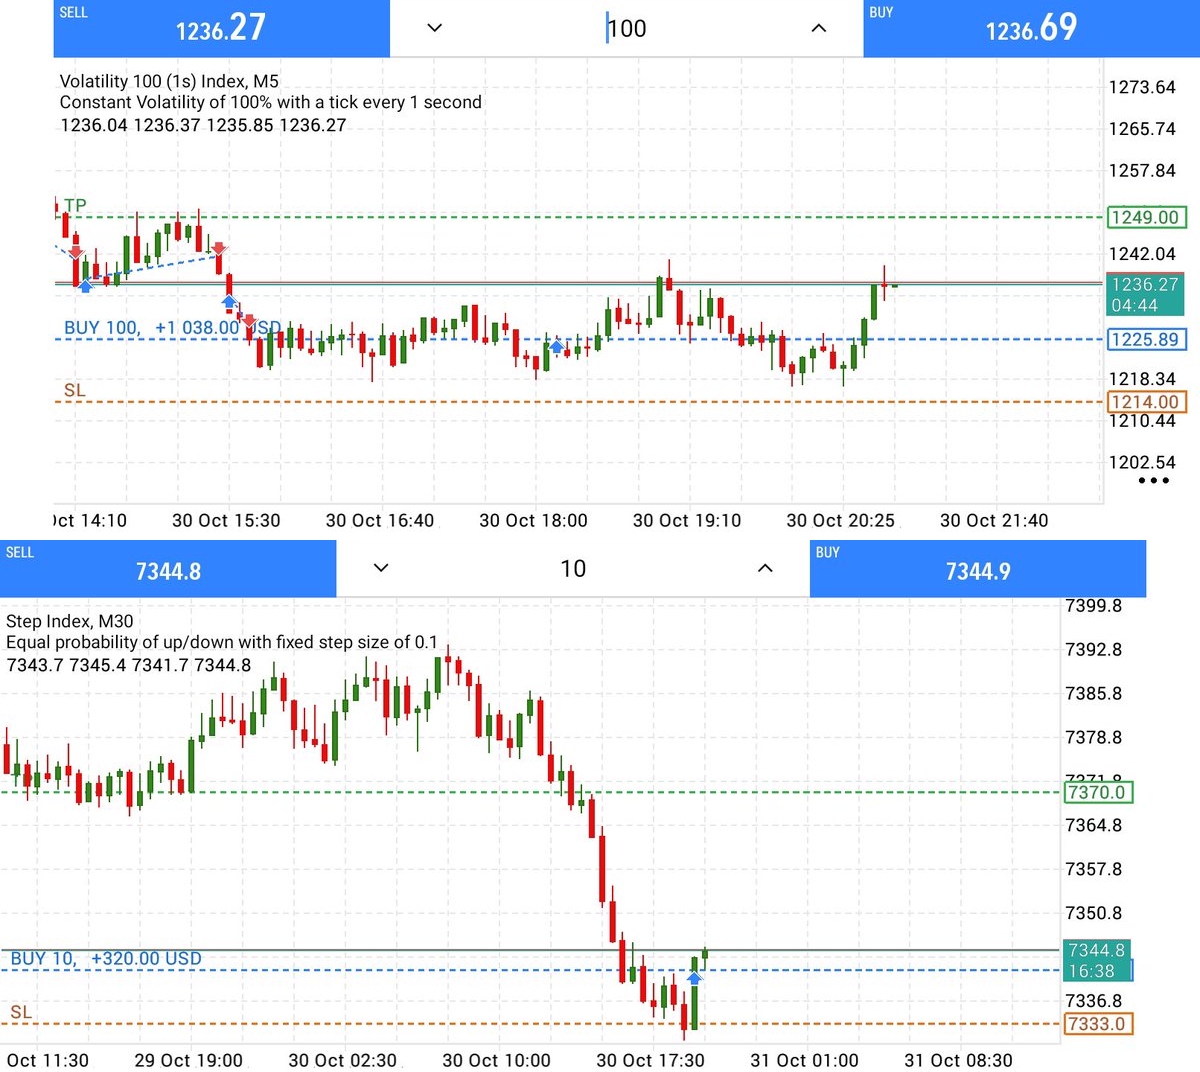
Task: Select OHLC values starting with 1236.04
Action: pyautogui.click(x=203, y=125)
